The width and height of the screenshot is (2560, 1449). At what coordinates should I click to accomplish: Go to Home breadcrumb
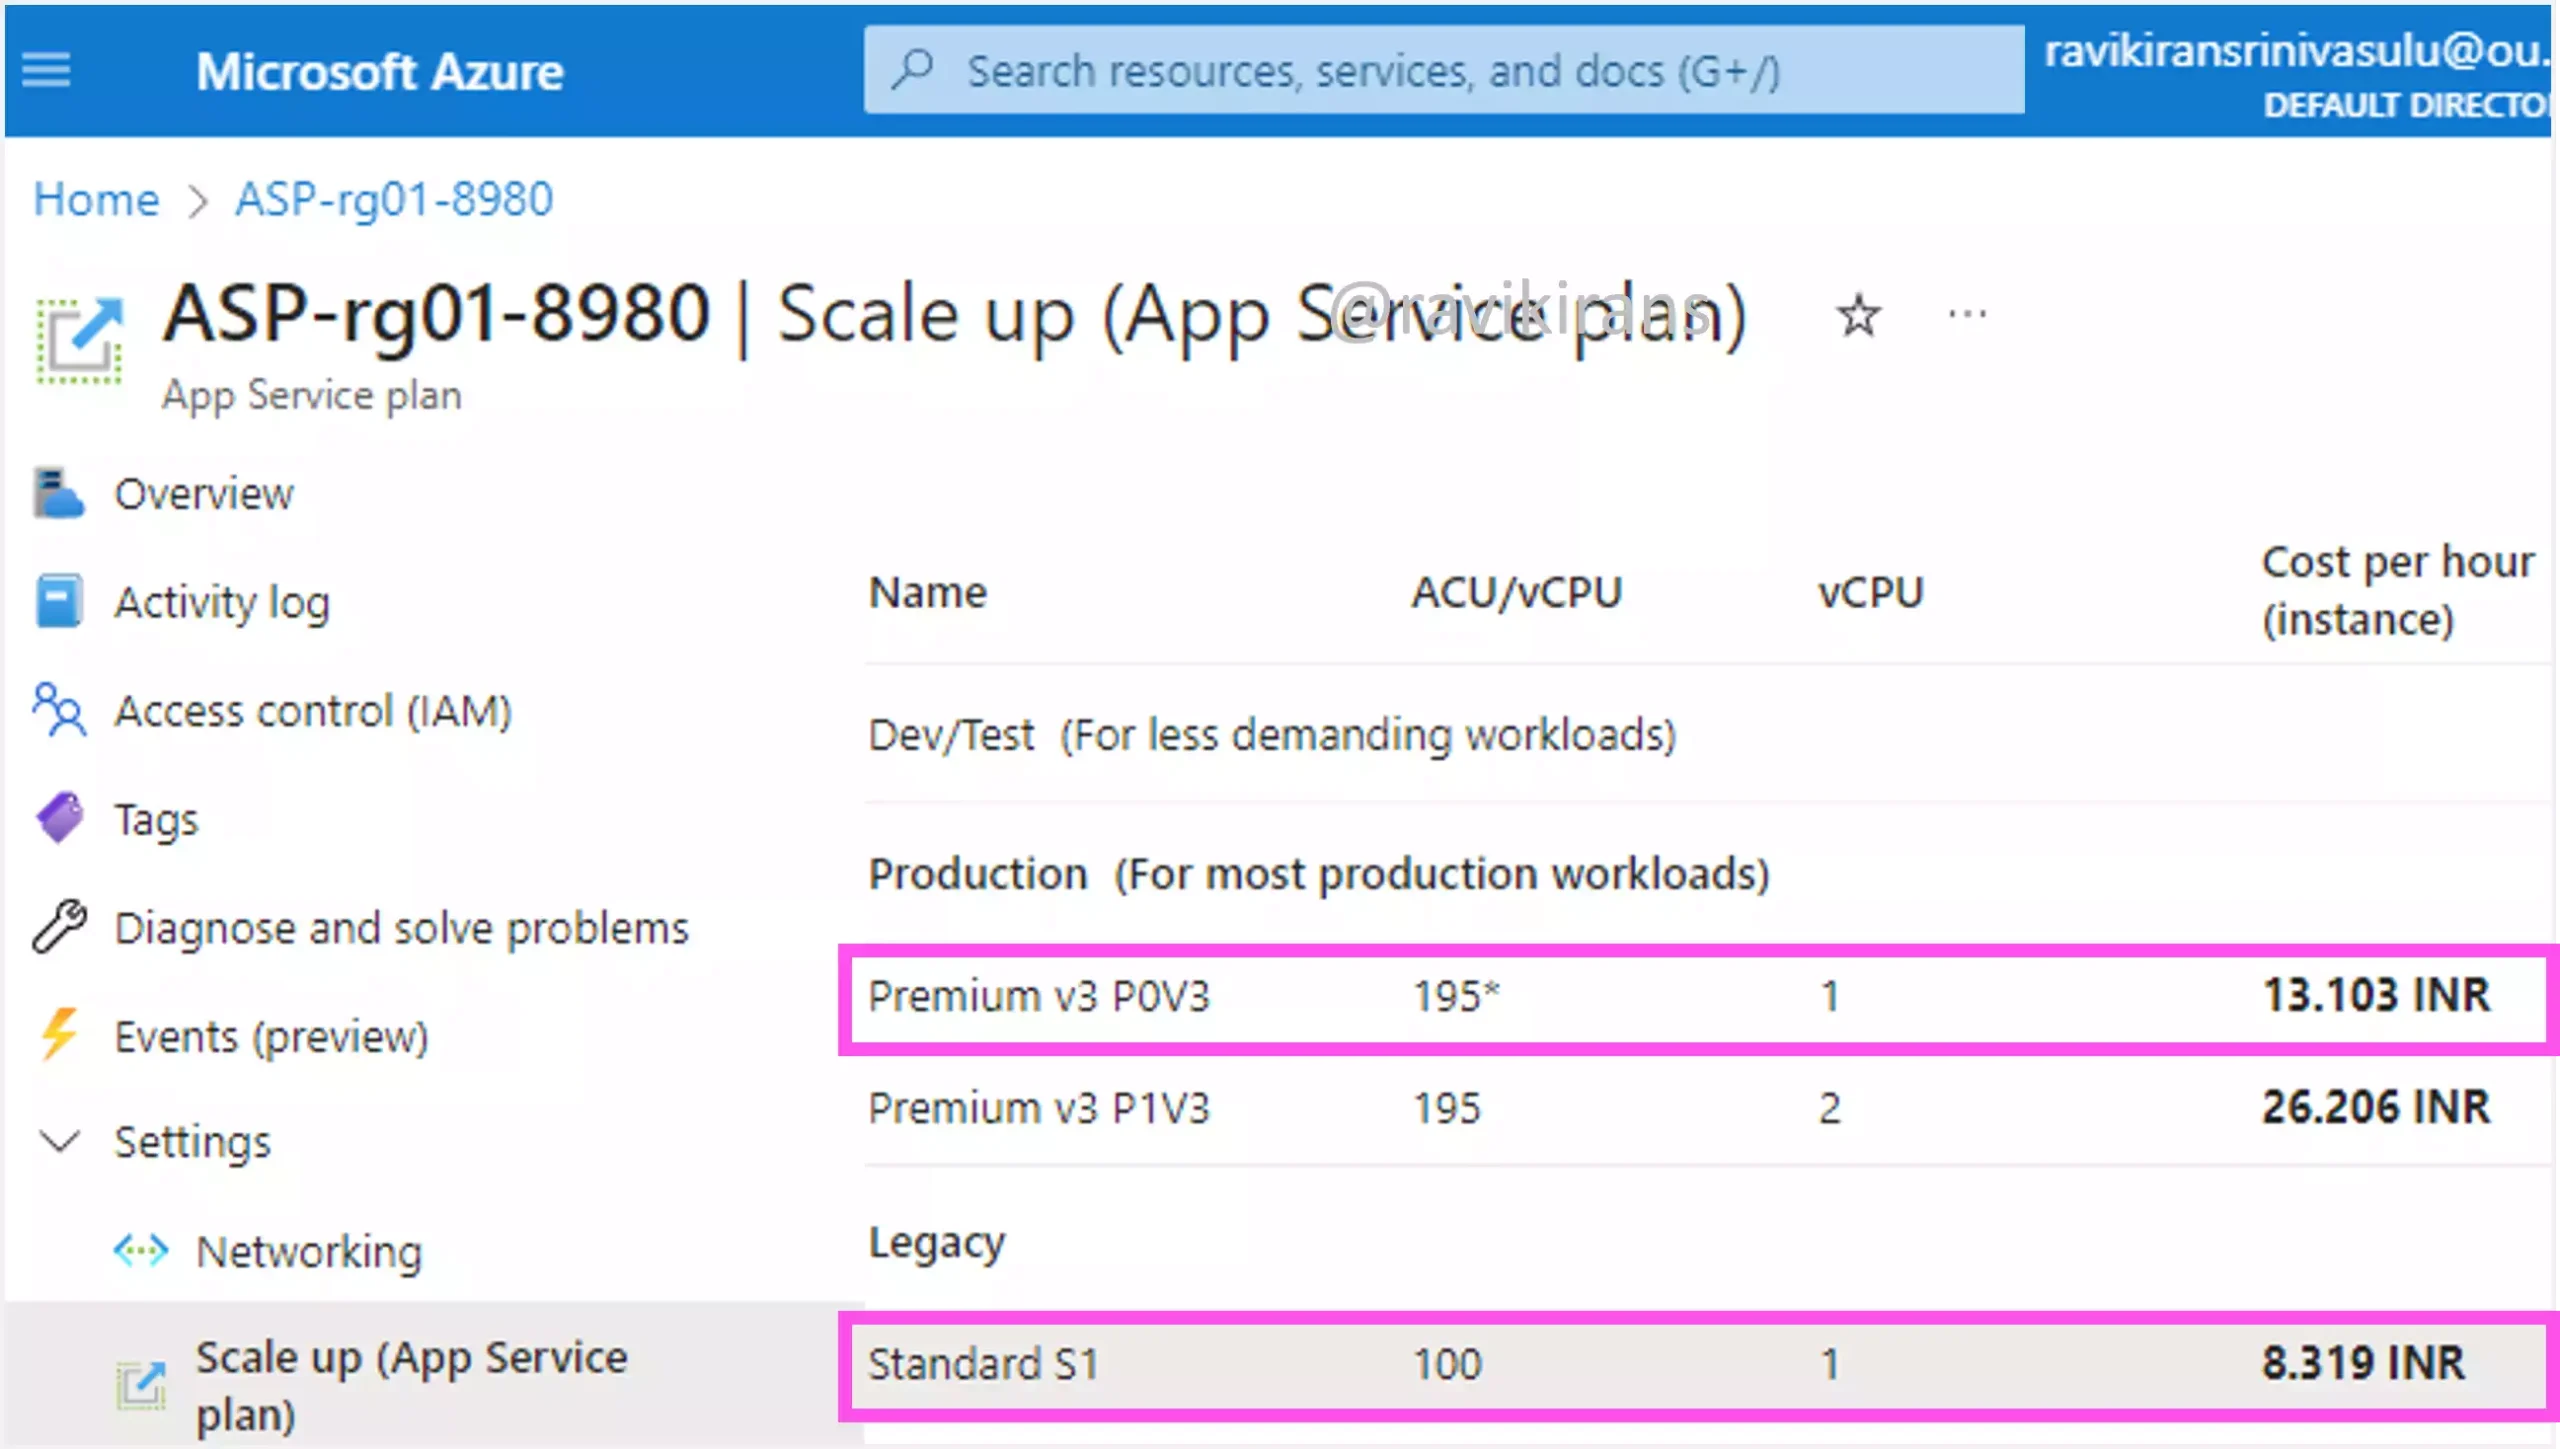click(96, 199)
